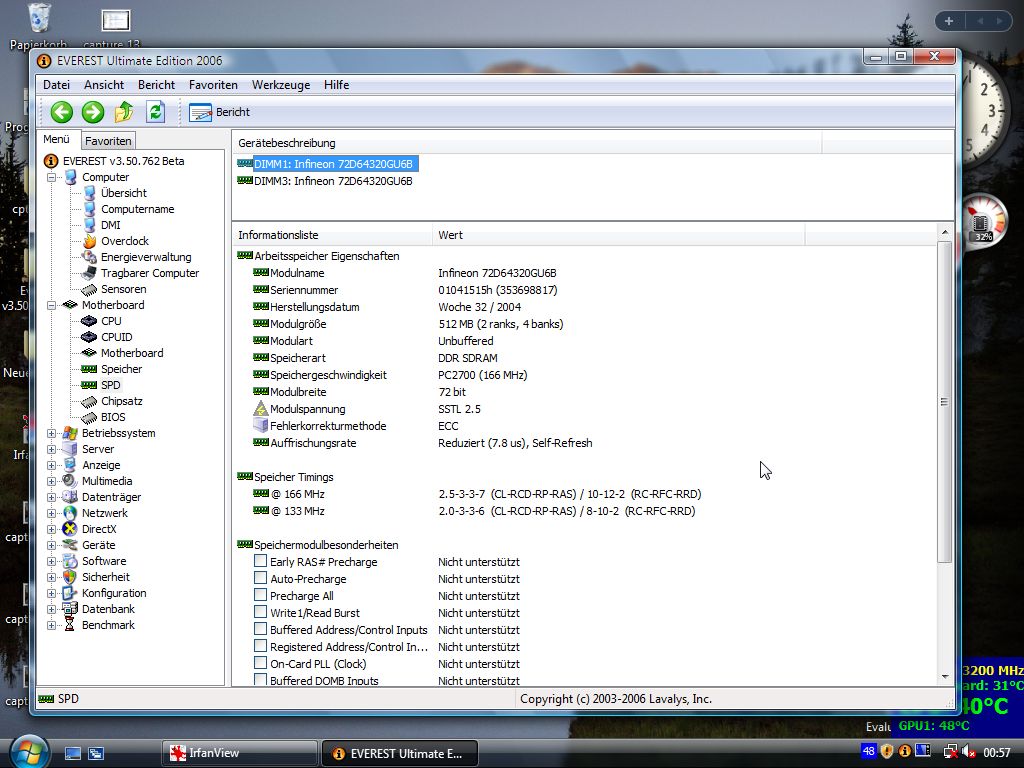Screen dimensions: 1024x768
Task: Click the EVEREST v3.50.762 Beta root icon
Action: [51, 161]
